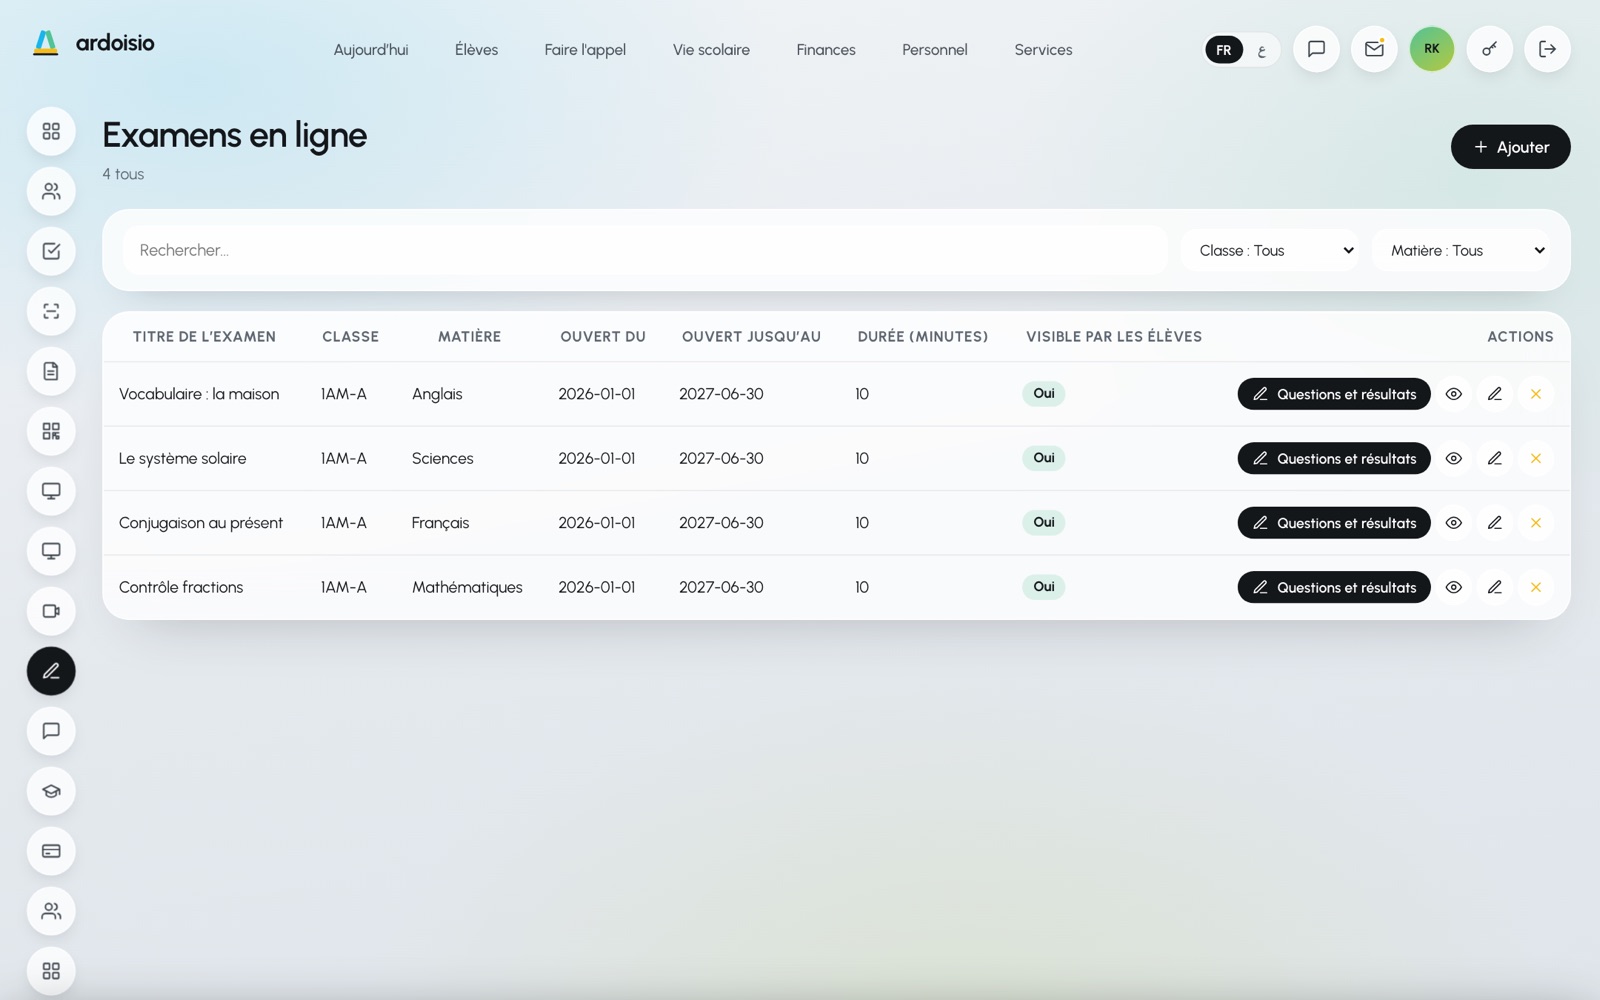View the Vocabulaire : la maison exam eye icon
The image size is (1600, 1000).
click(x=1454, y=394)
